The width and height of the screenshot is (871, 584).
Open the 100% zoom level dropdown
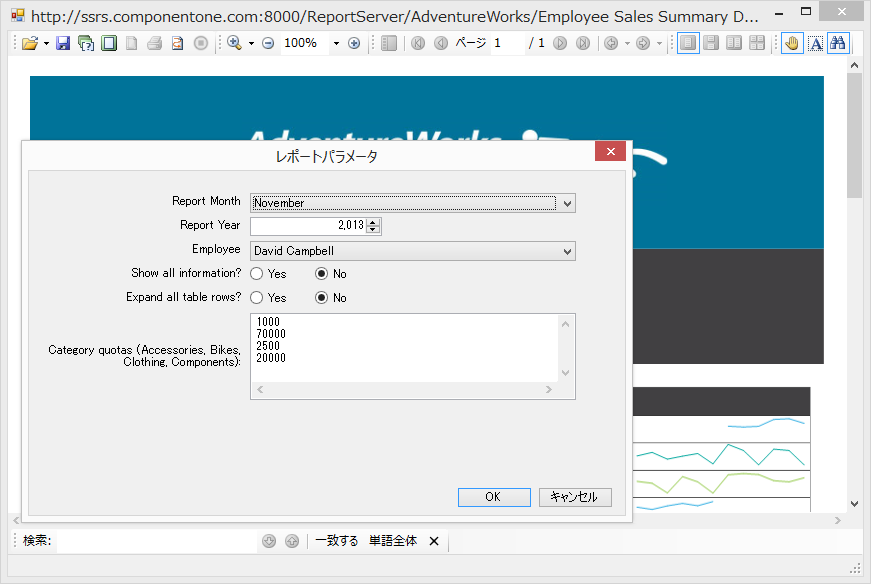click(336, 43)
